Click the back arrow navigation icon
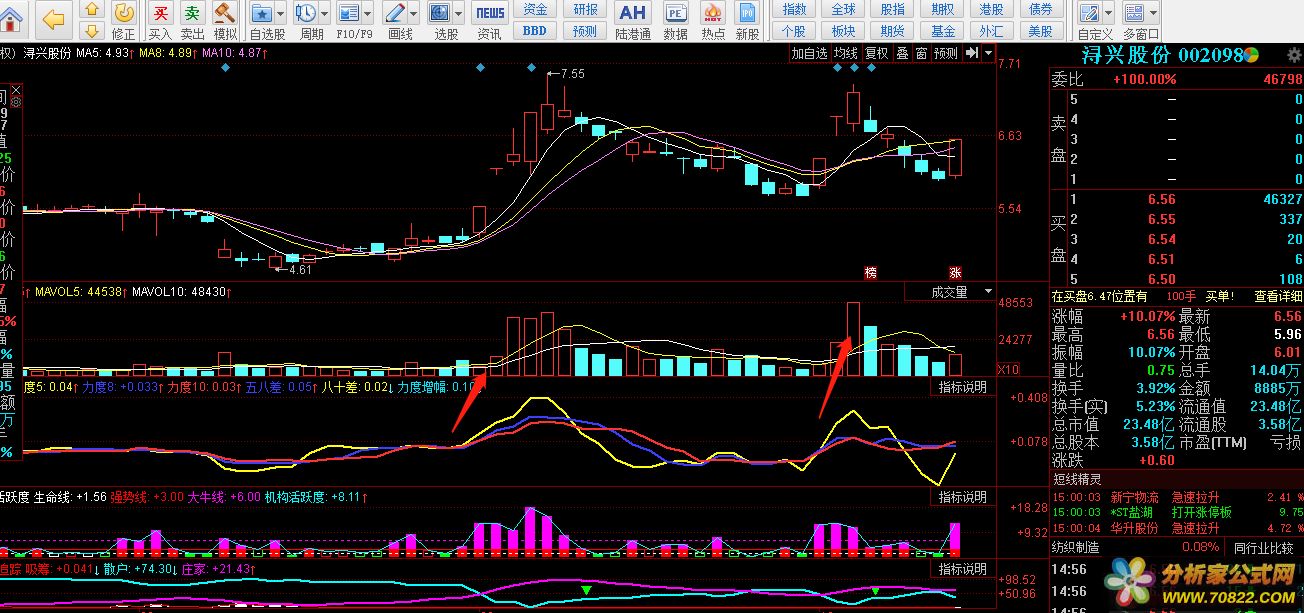This screenshot has width=1304, height=613. click(x=53, y=19)
